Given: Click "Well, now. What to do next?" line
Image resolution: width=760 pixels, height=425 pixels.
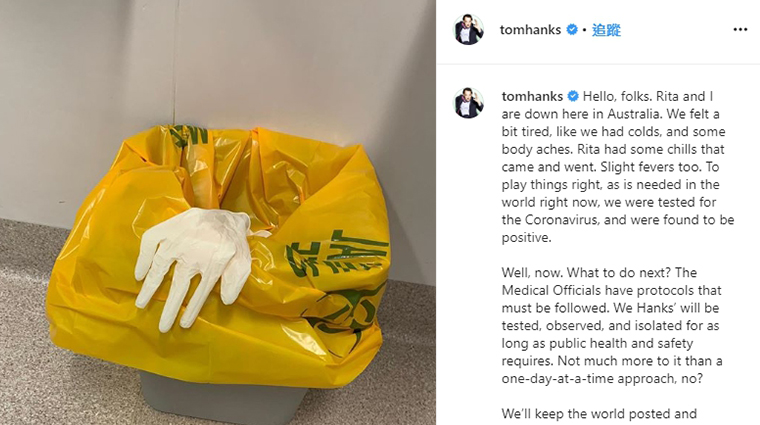Looking at the screenshot, I should (x=586, y=272).
